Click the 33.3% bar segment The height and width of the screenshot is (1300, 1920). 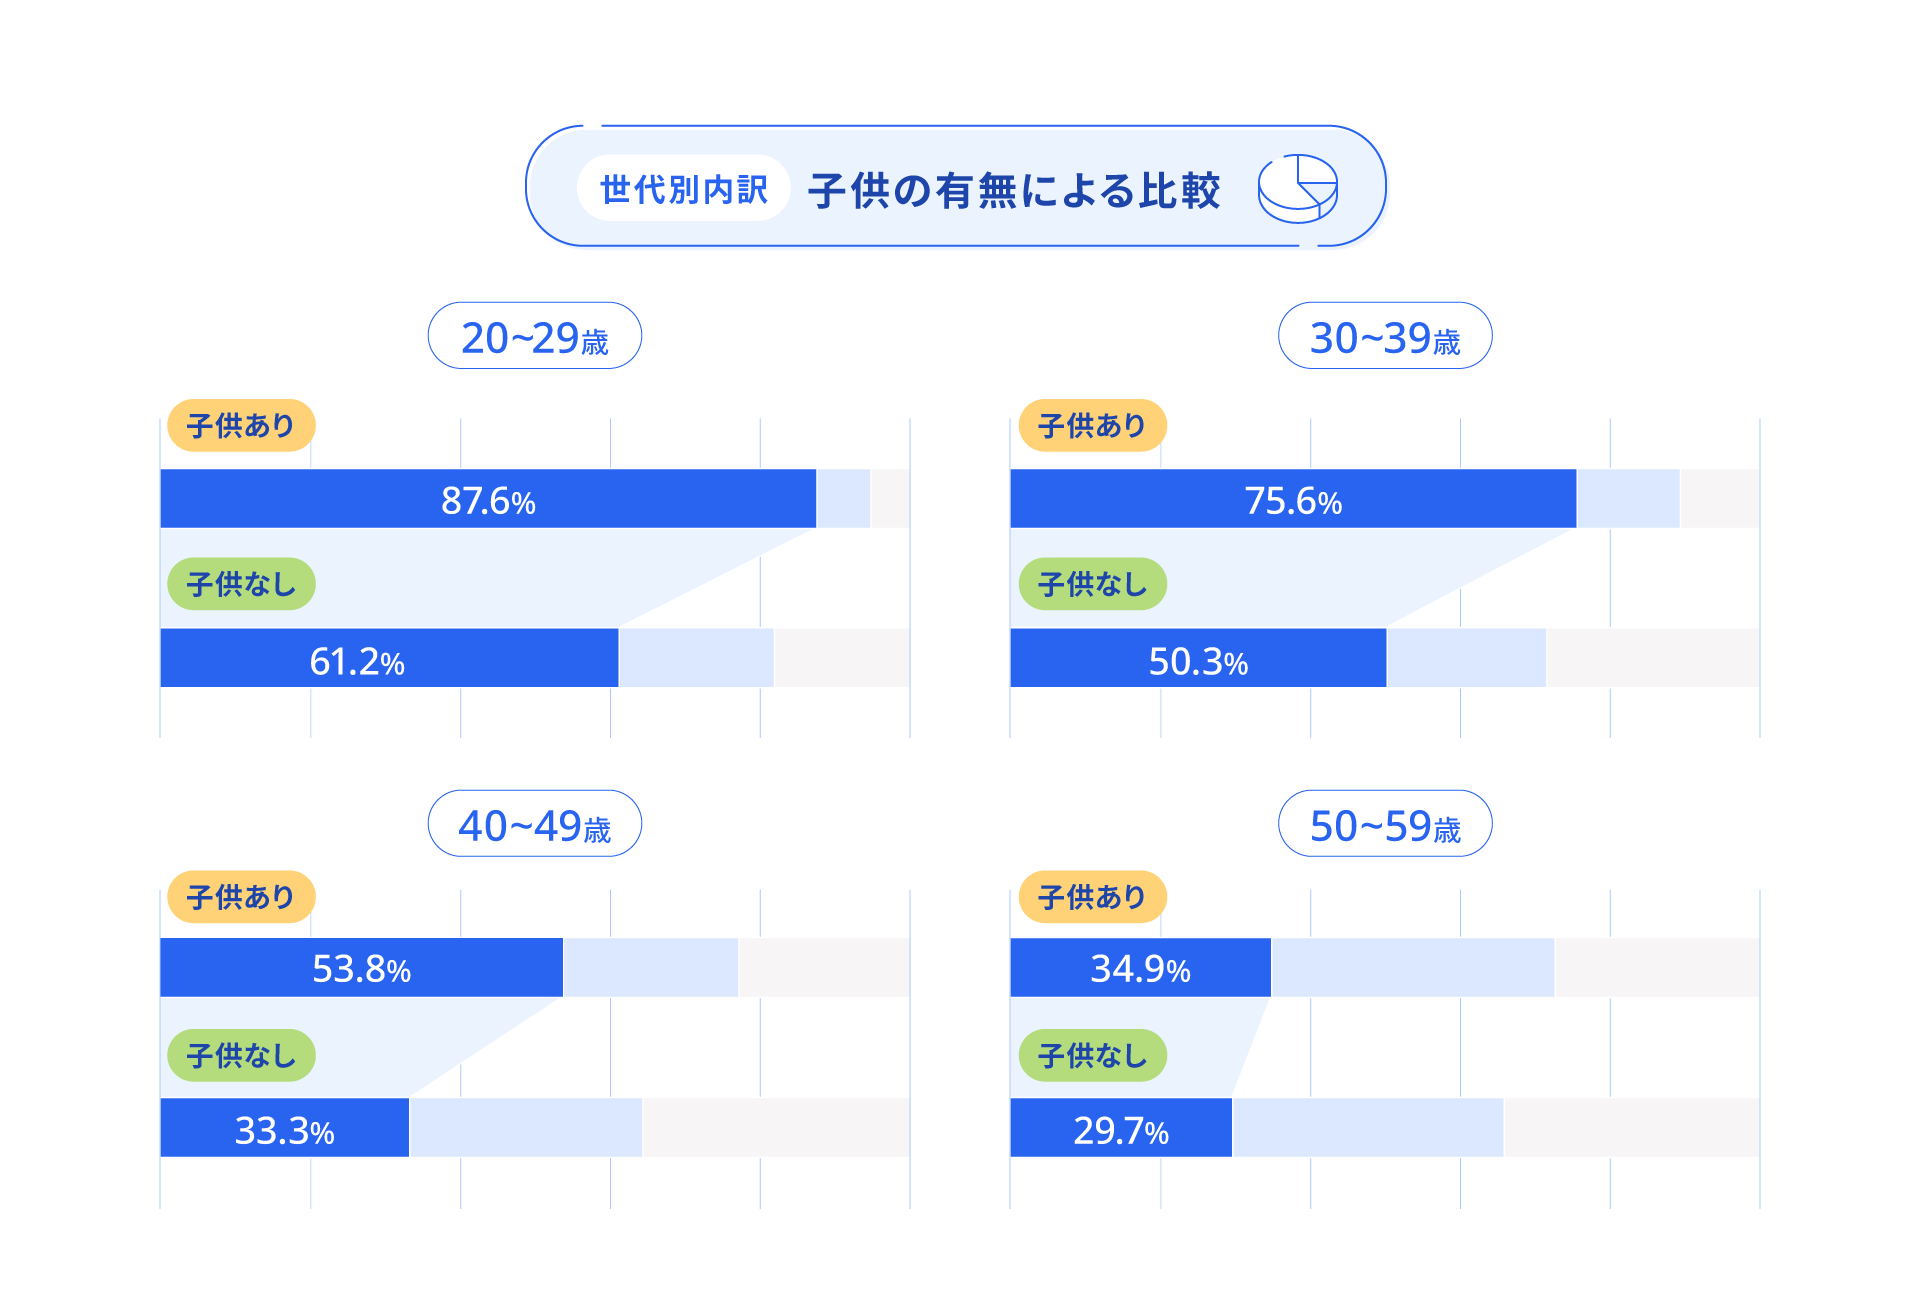pos(285,1129)
